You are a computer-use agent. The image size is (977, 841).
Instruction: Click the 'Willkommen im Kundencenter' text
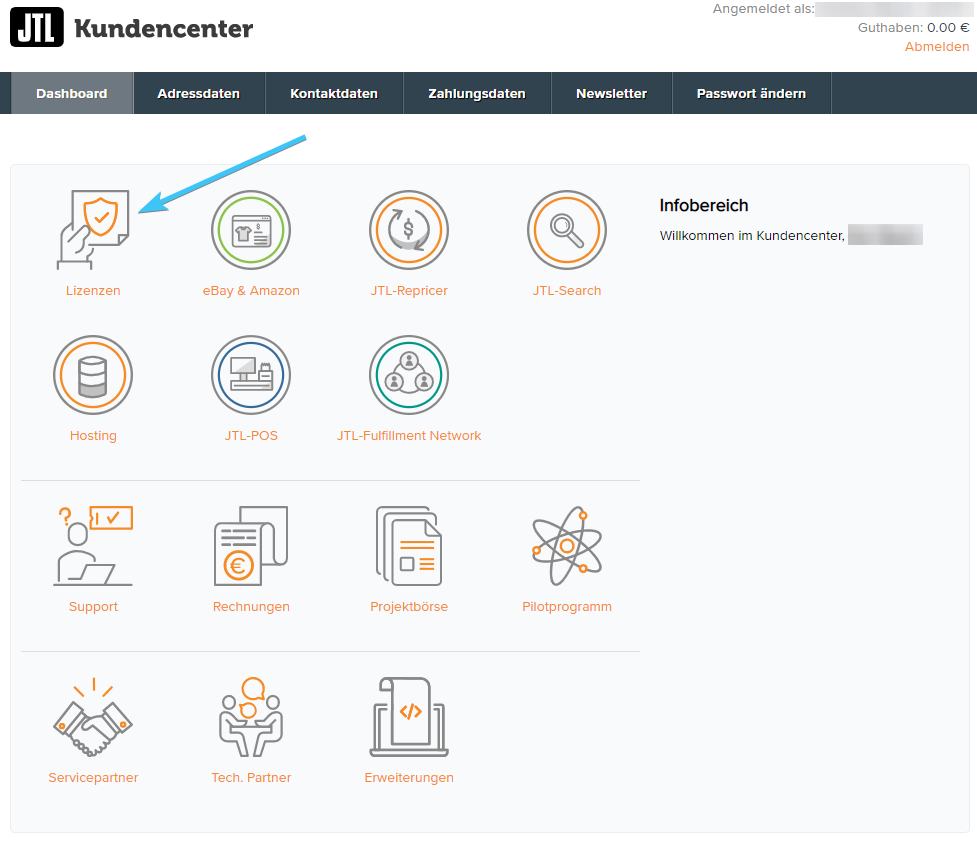tap(752, 236)
